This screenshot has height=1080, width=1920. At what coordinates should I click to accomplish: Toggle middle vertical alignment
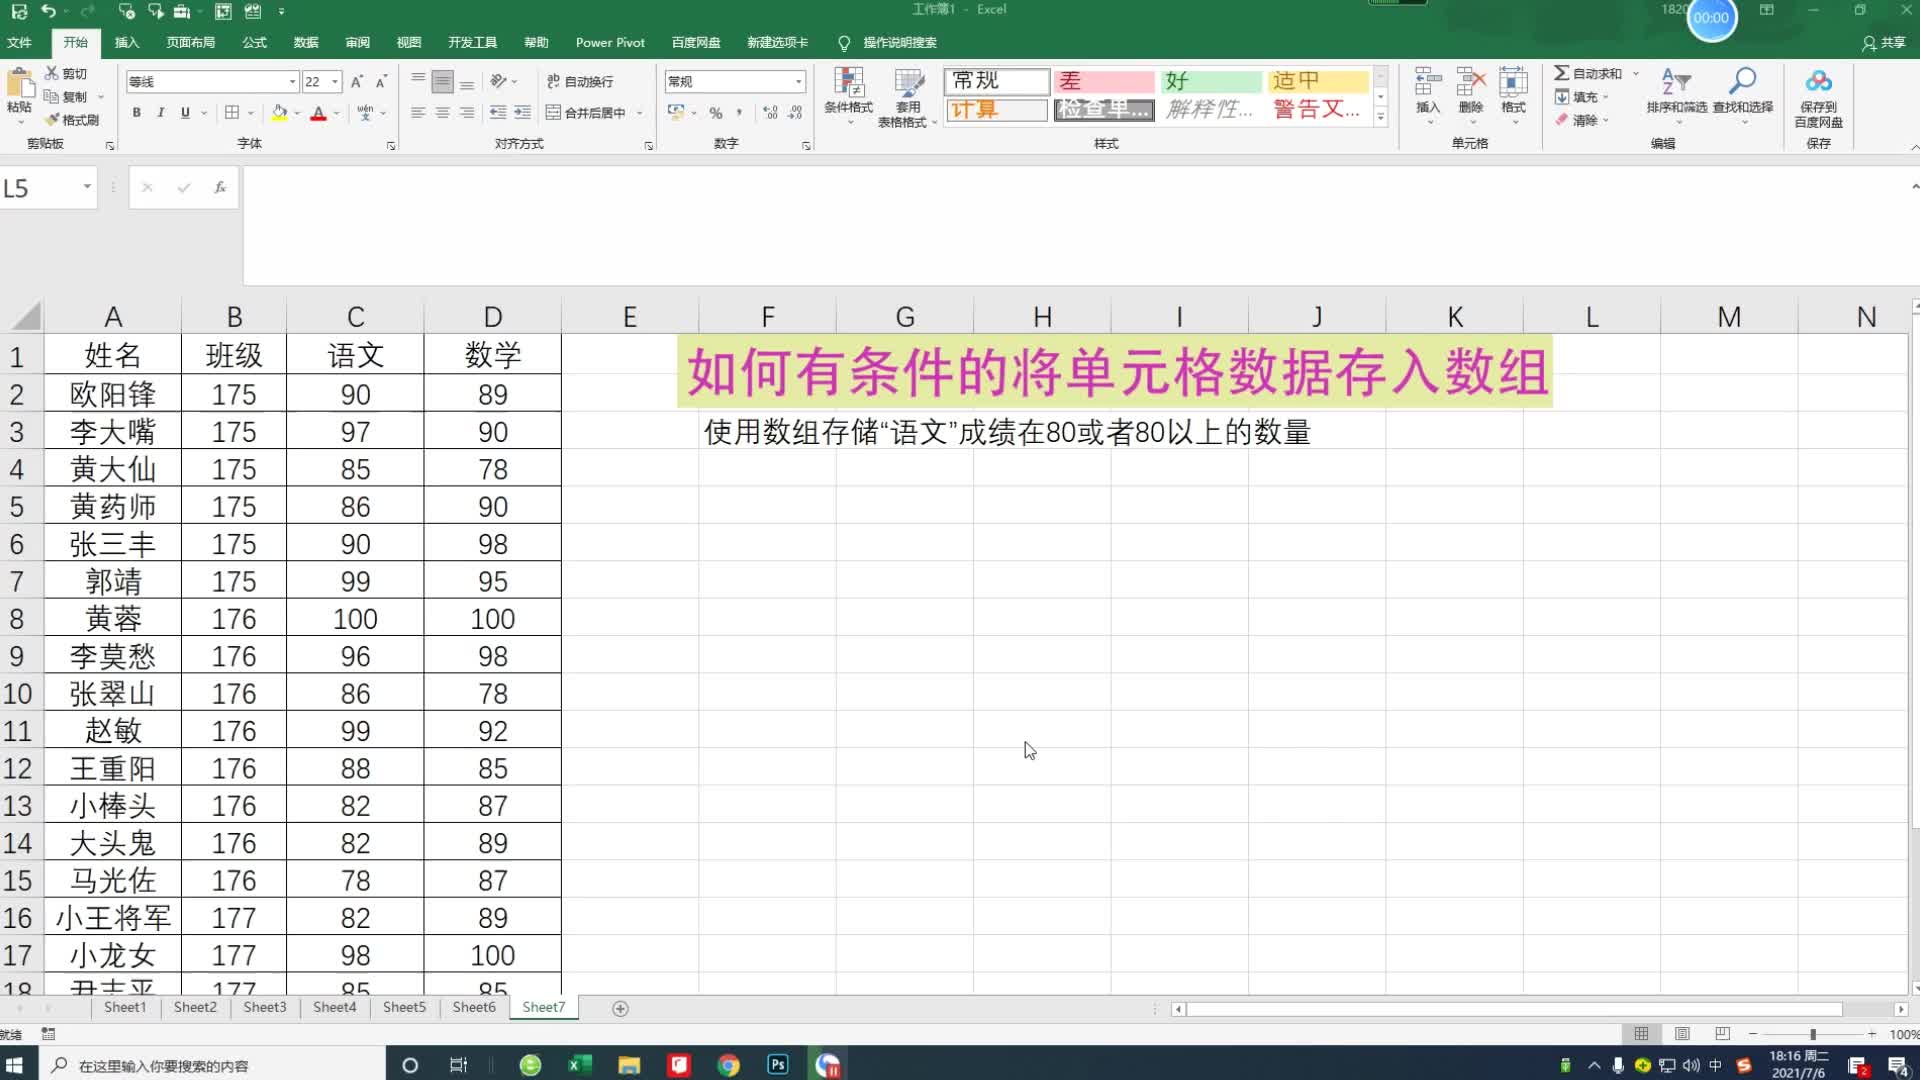pyautogui.click(x=442, y=82)
